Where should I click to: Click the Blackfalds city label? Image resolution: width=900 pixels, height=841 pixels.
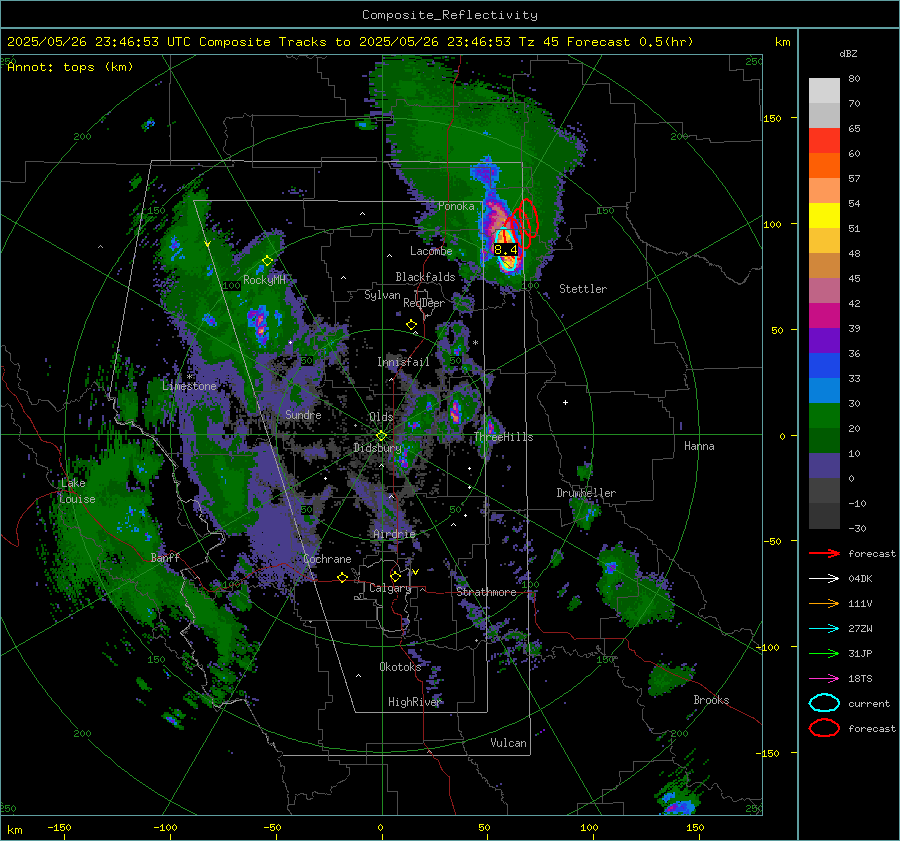coord(425,277)
